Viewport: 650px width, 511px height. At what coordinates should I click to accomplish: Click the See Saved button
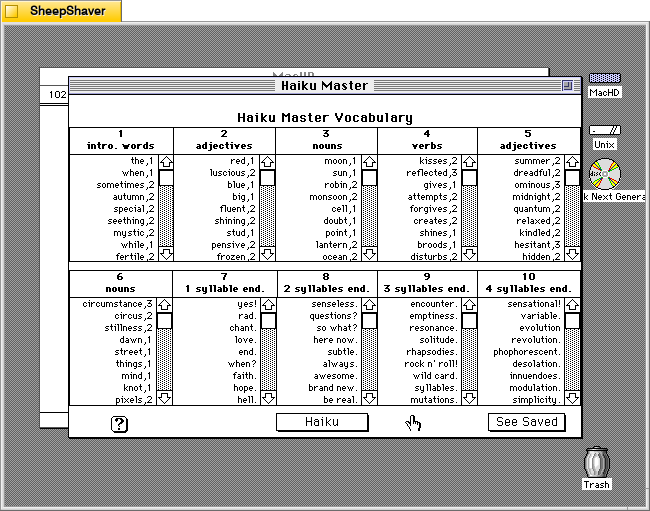526,422
